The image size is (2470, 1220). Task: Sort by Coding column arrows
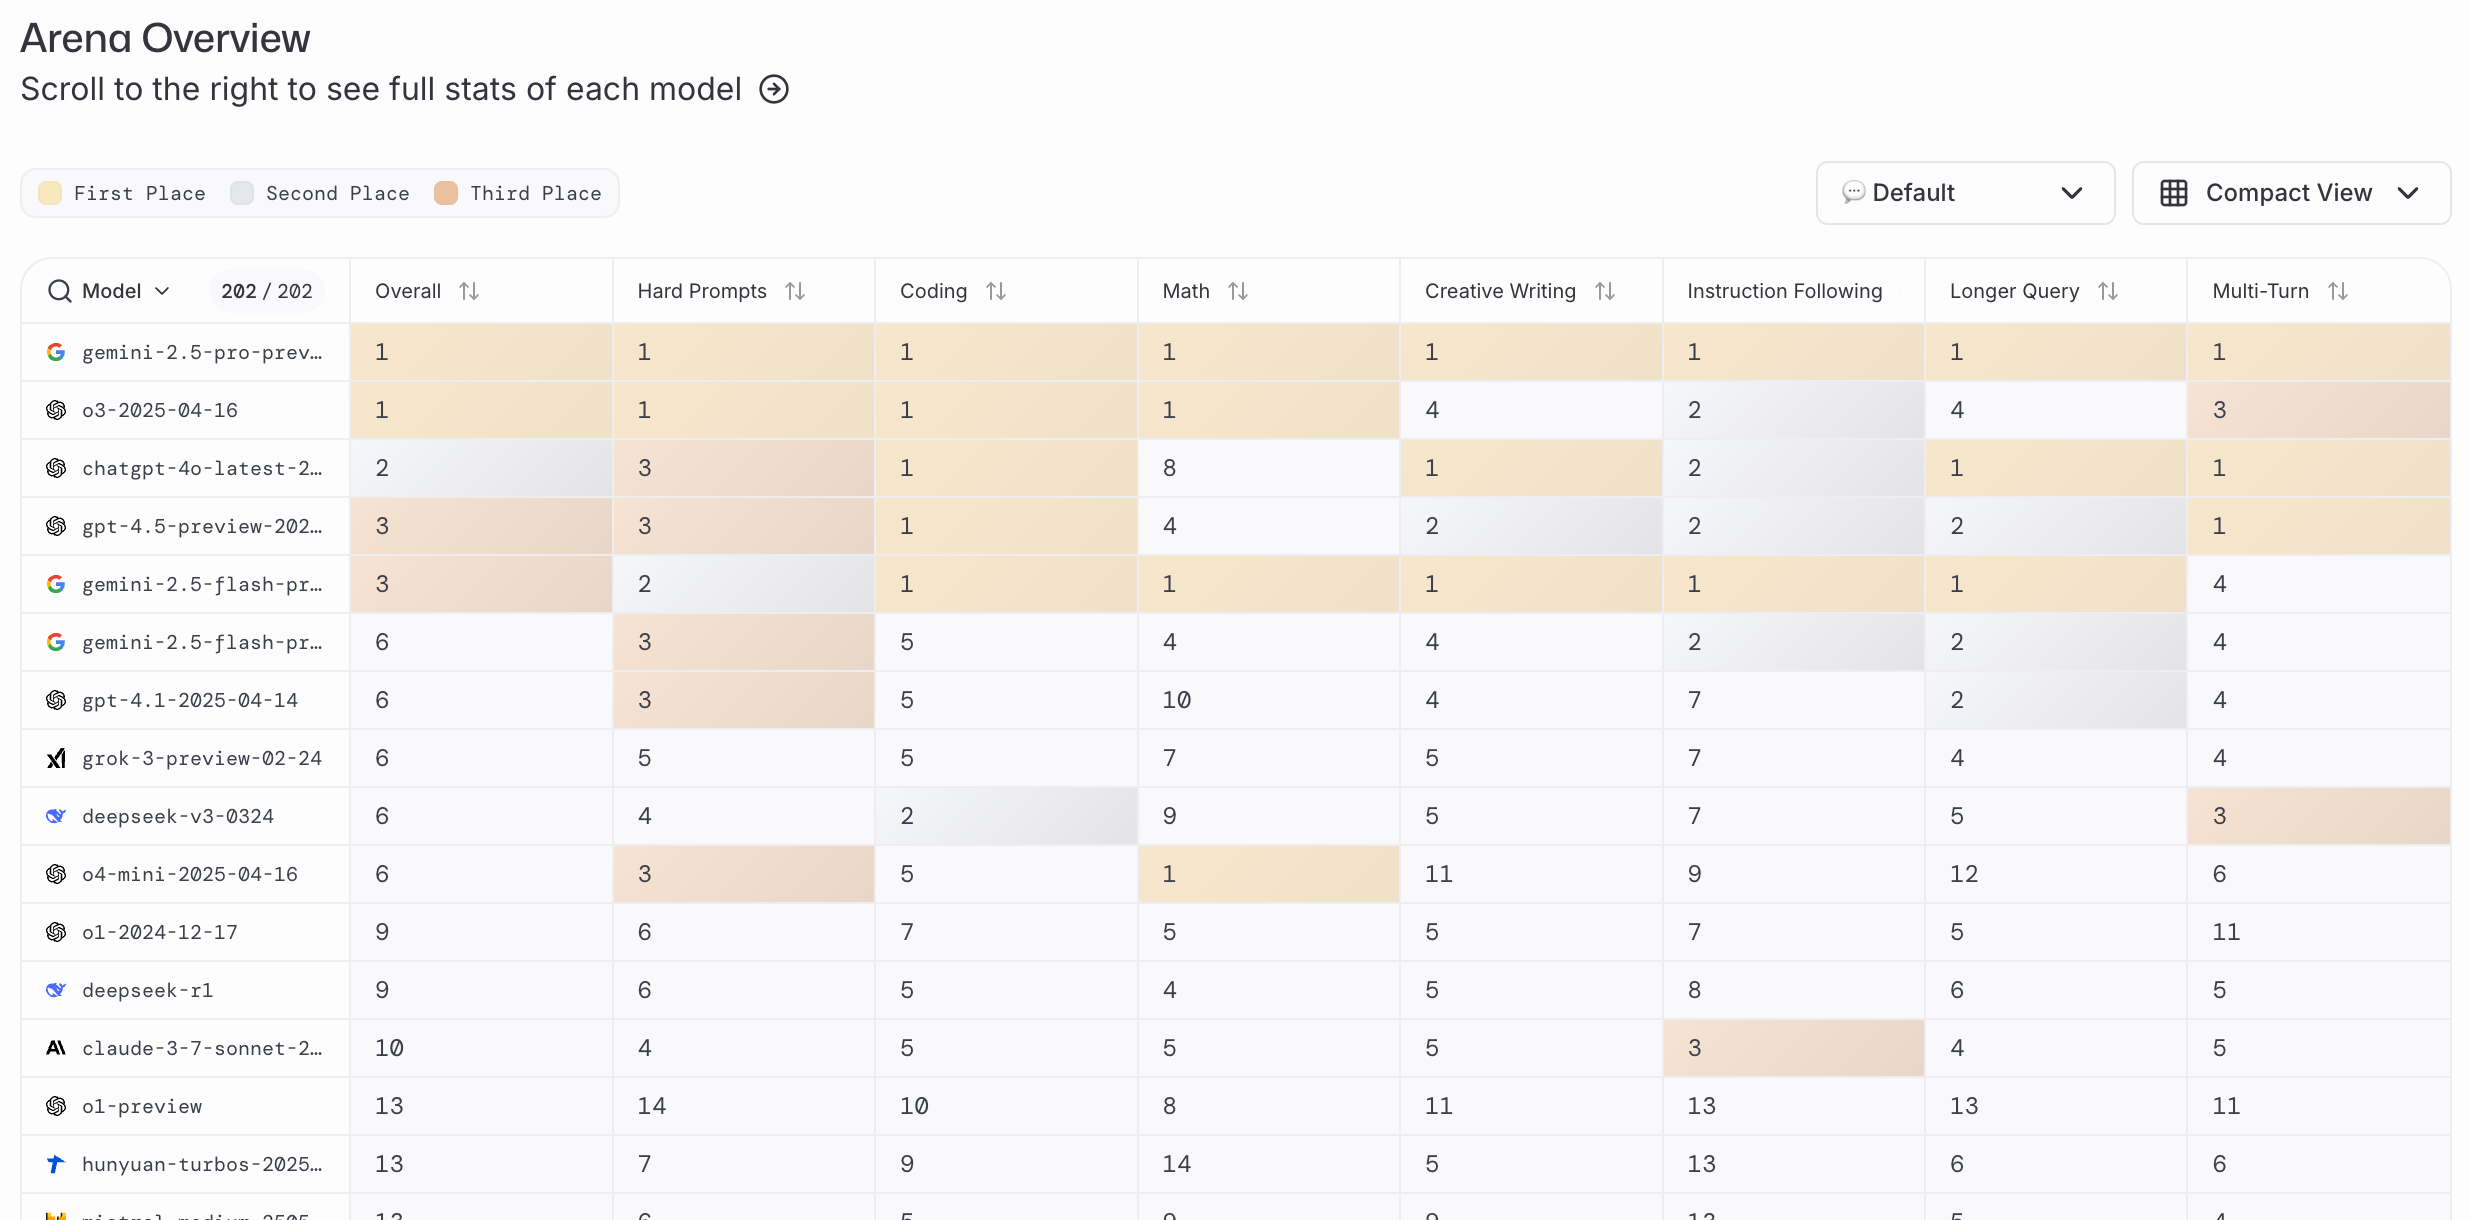point(996,291)
